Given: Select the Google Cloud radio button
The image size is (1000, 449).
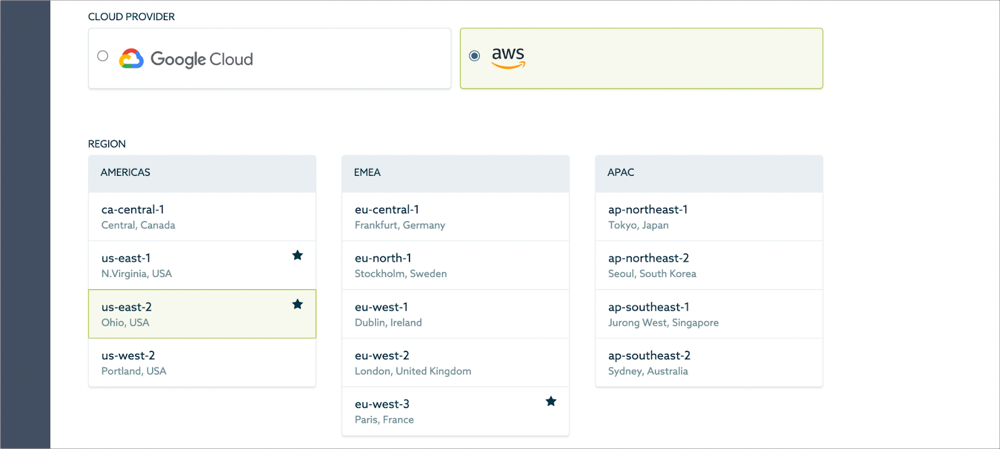Looking at the screenshot, I should pyautogui.click(x=103, y=56).
